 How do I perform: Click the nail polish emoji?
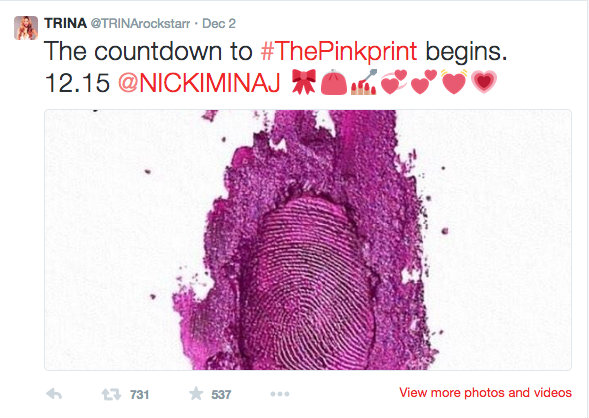click(364, 81)
